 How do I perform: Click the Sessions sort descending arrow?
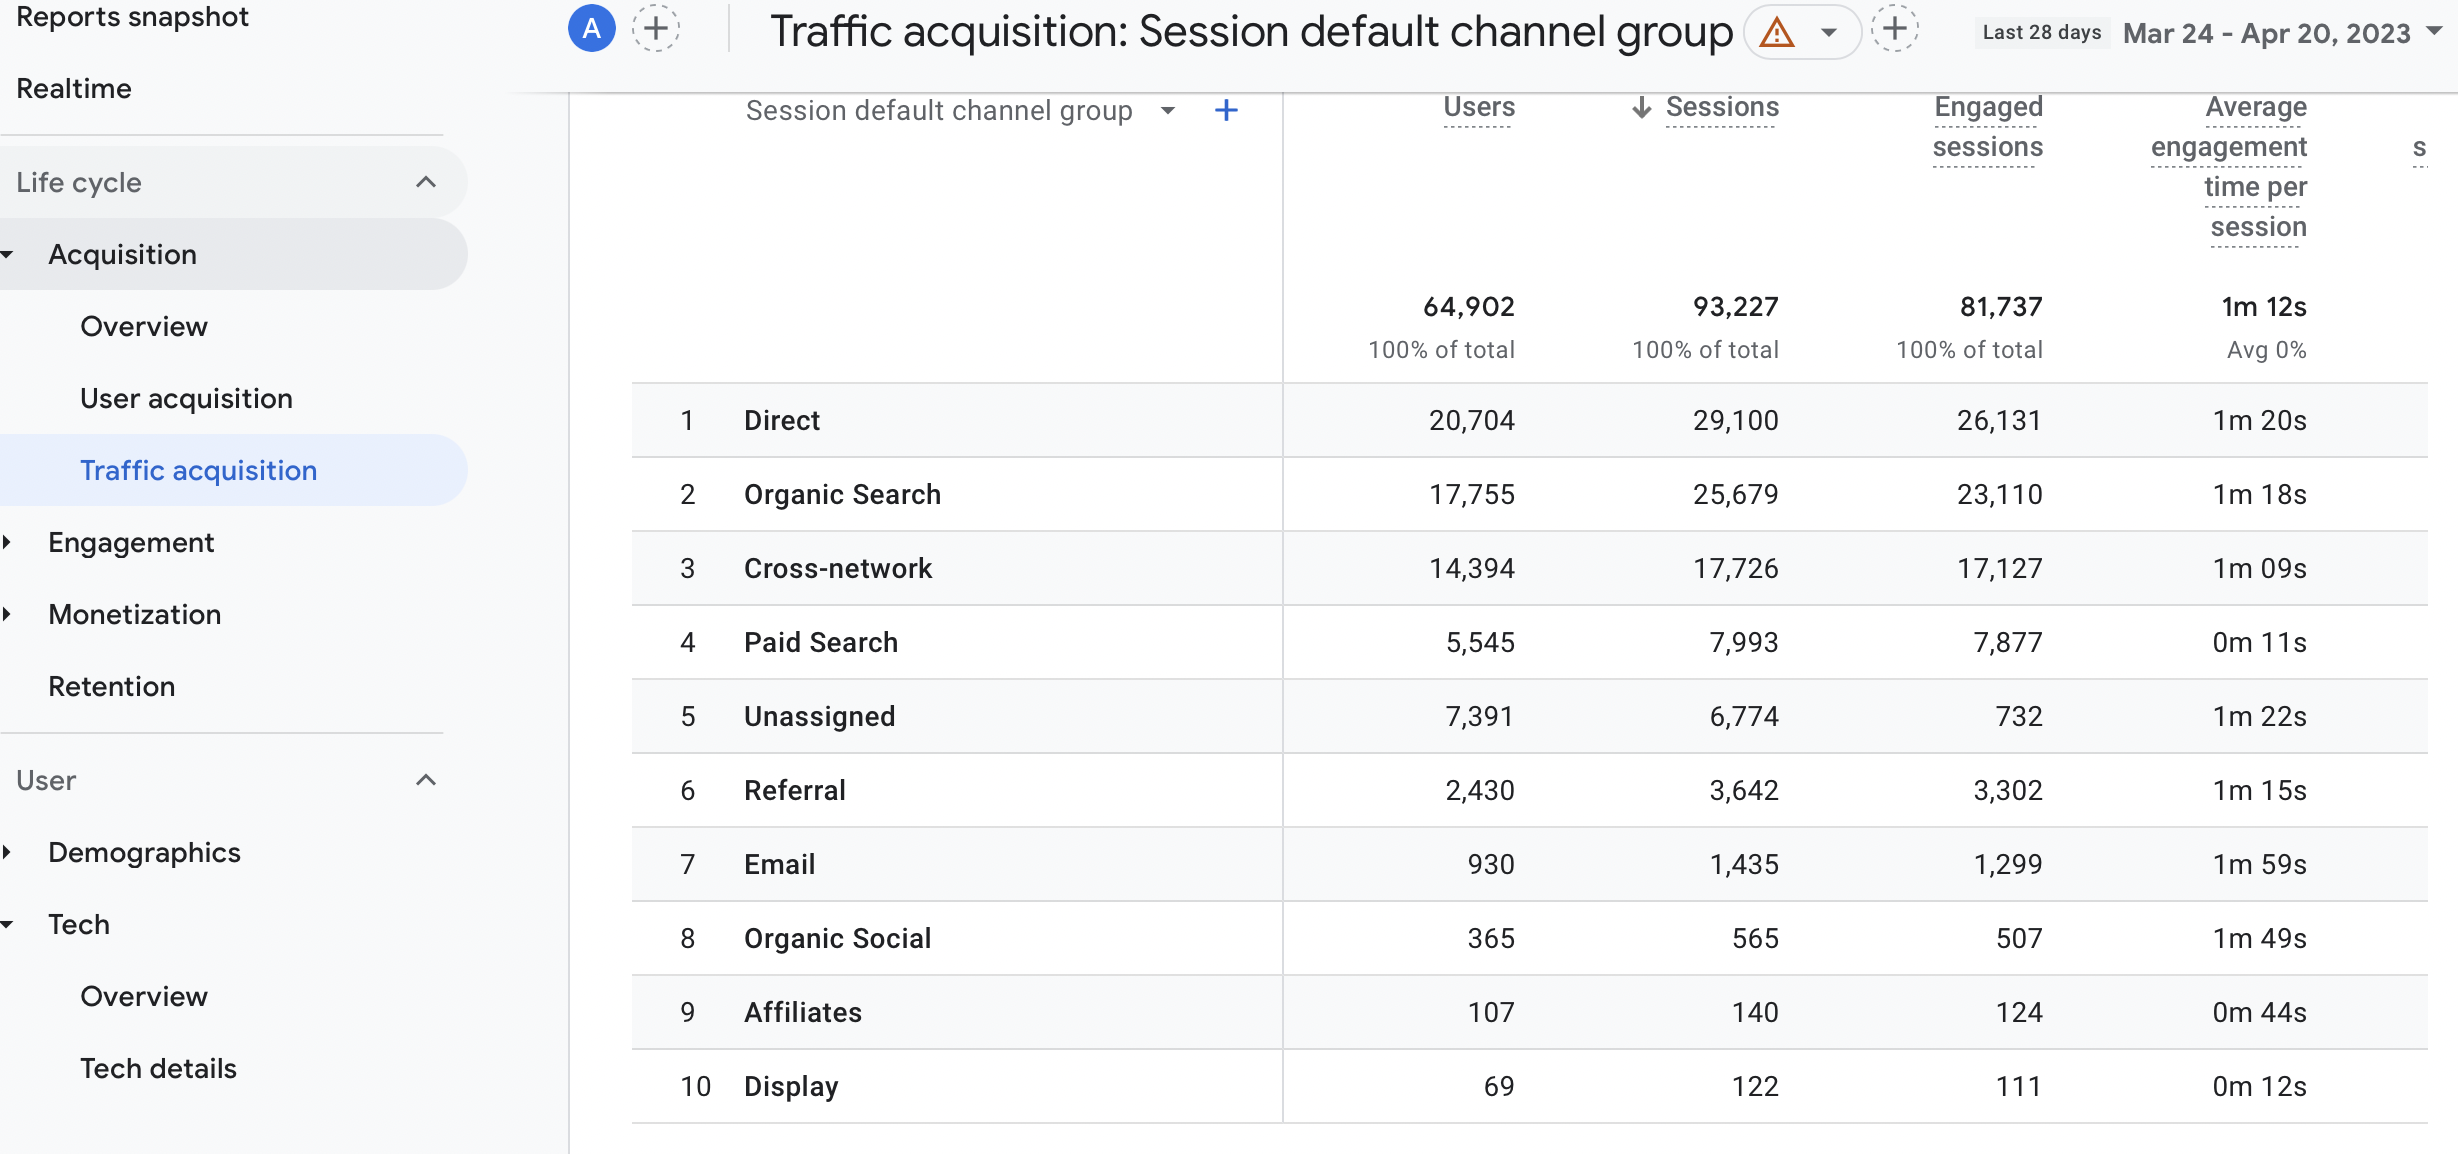point(1641,107)
